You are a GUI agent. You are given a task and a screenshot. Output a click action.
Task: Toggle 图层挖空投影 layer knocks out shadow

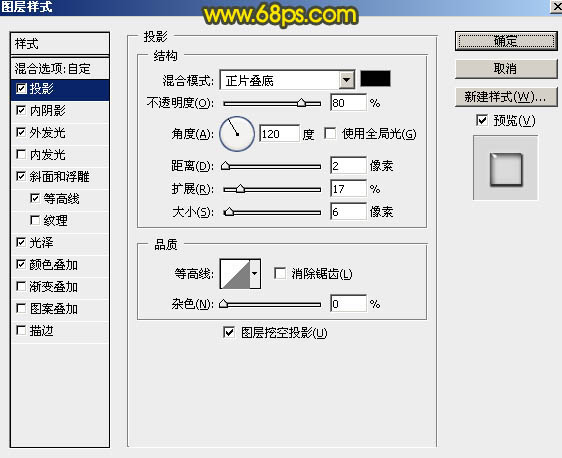[229, 333]
